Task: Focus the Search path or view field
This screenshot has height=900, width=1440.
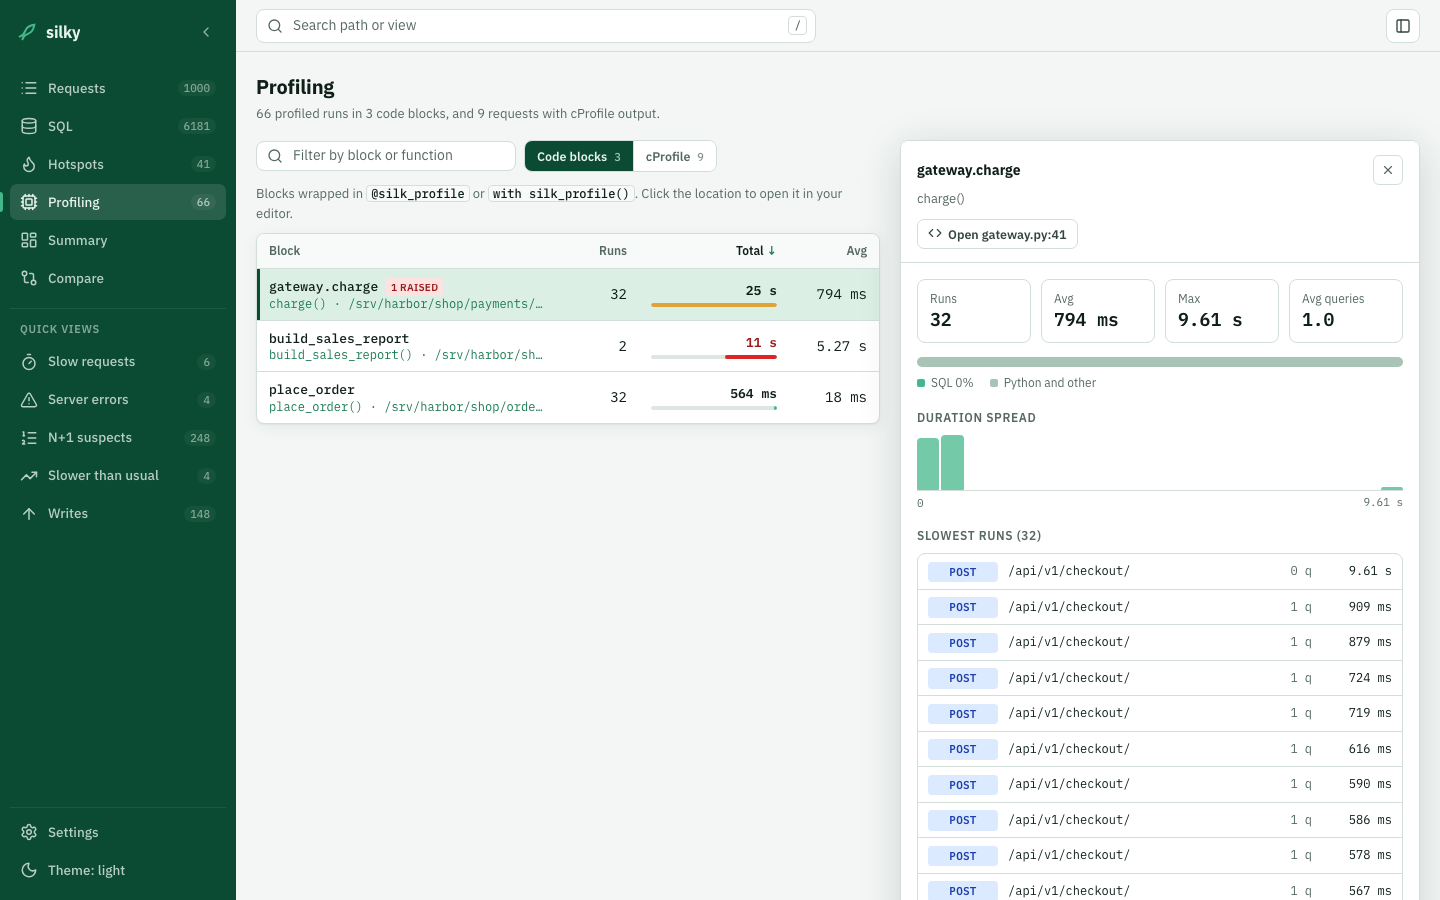Action: coord(536,26)
